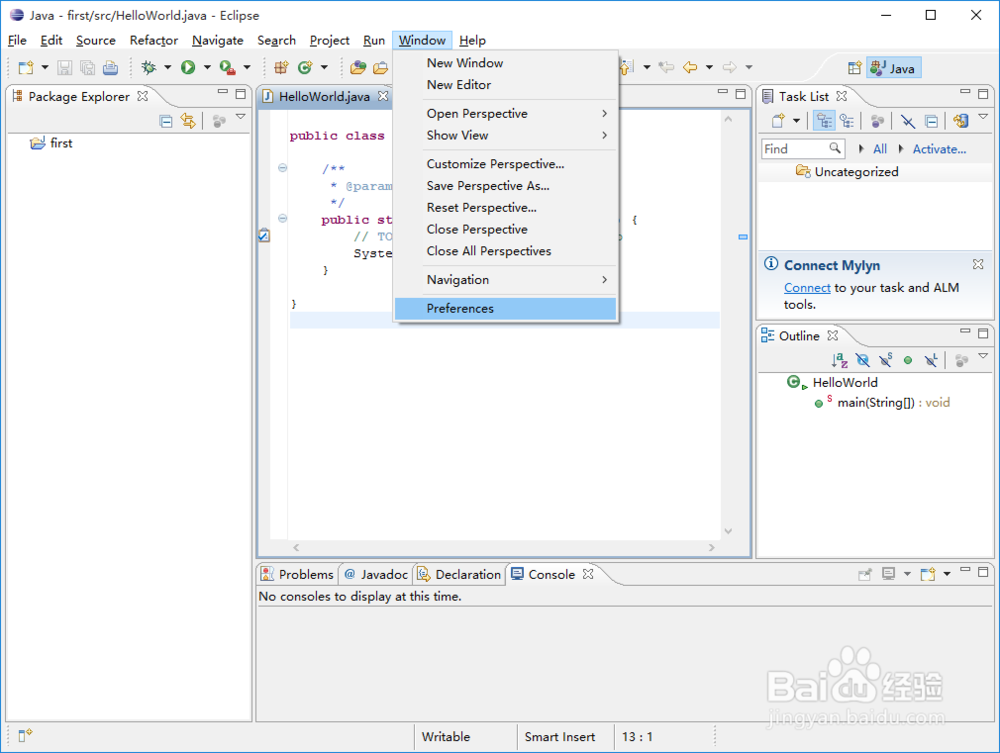The width and height of the screenshot is (1000, 753).
Task: Click Synchronize Changed icon in Task List
Action: [x=961, y=121]
